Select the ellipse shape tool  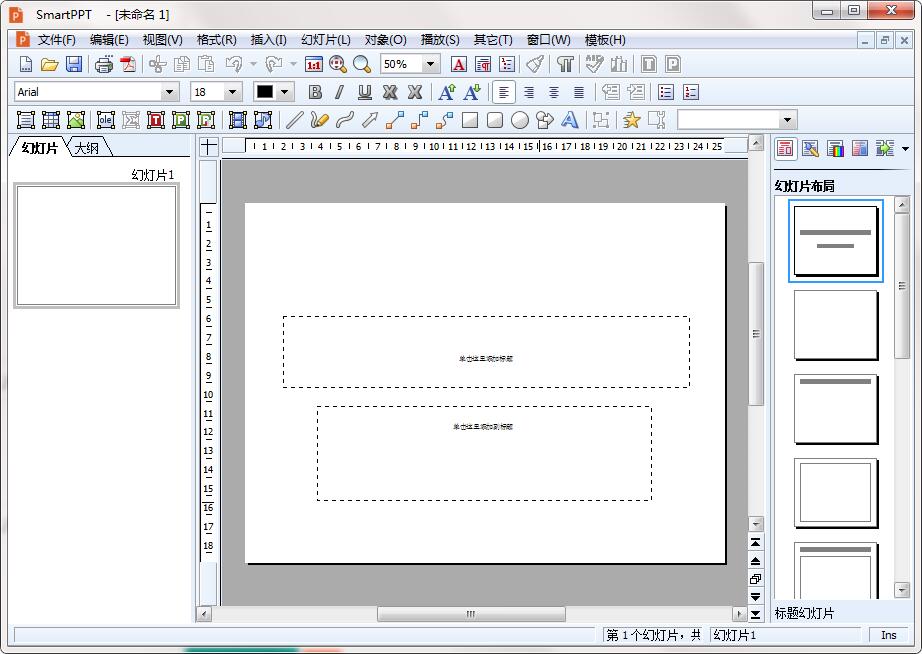point(520,120)
